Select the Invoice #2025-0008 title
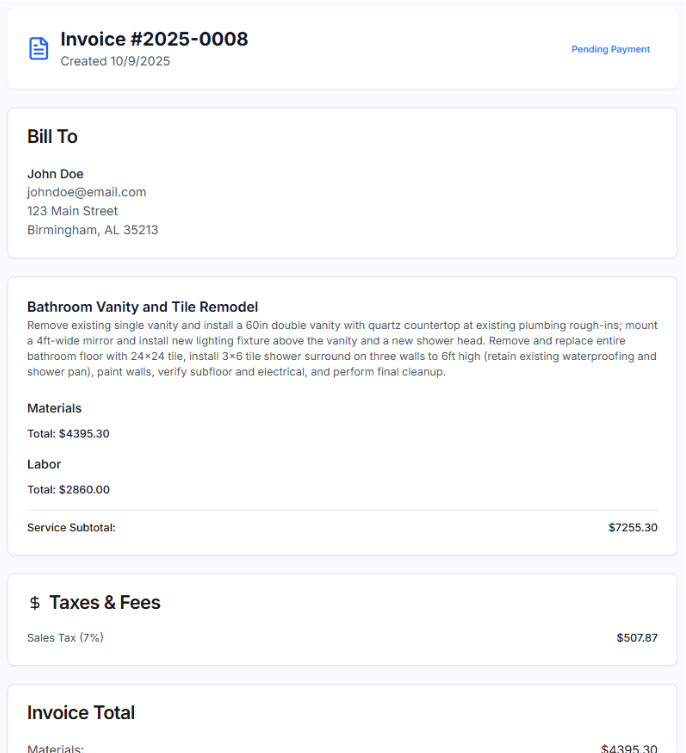This screenshot has width=686, height=753. click(154, 39)
